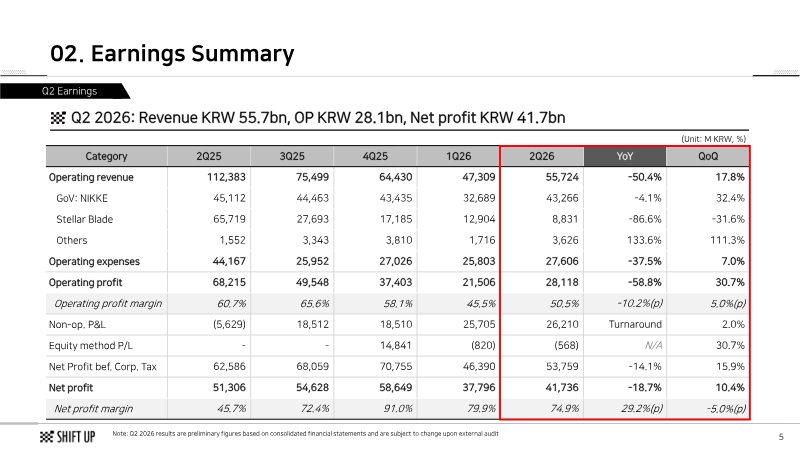800x450 pixels.
Task: Click the 50.5% operating margin value
Action: (x=564, y=304)
